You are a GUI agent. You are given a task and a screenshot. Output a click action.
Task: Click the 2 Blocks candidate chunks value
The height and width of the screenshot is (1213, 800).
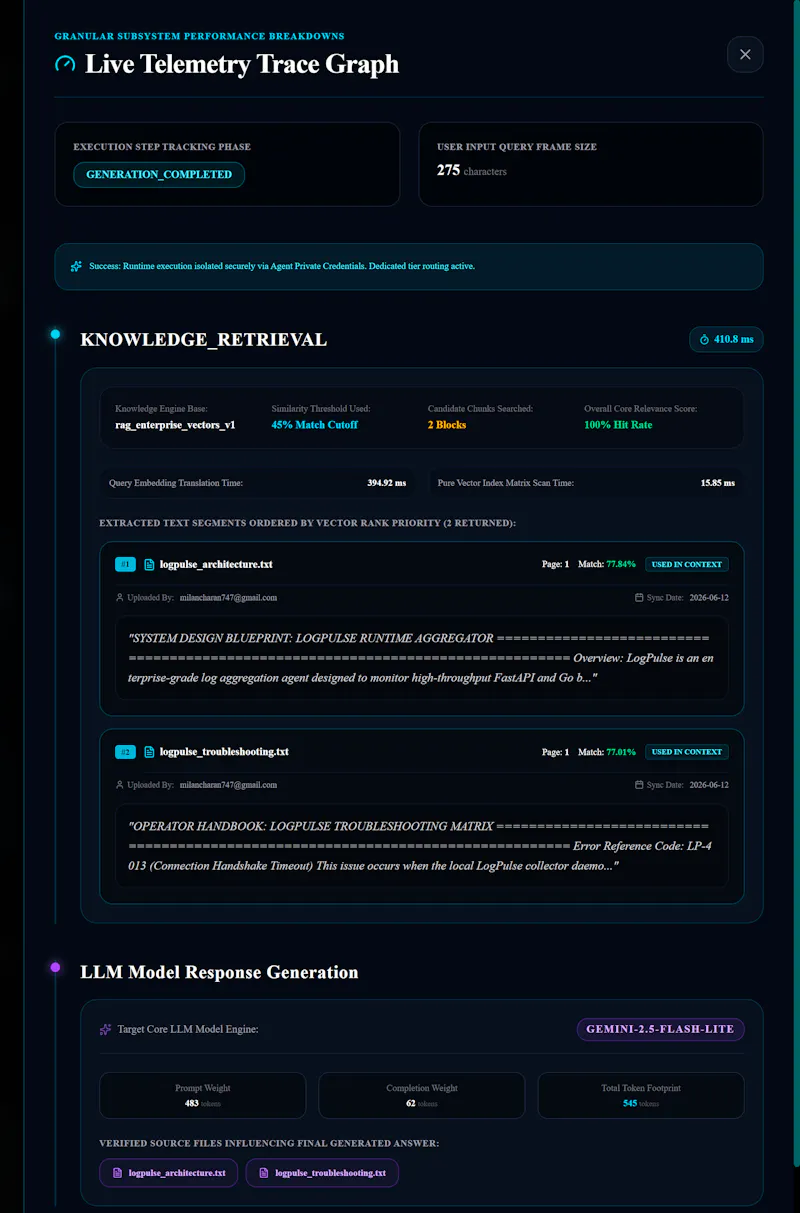447,425
